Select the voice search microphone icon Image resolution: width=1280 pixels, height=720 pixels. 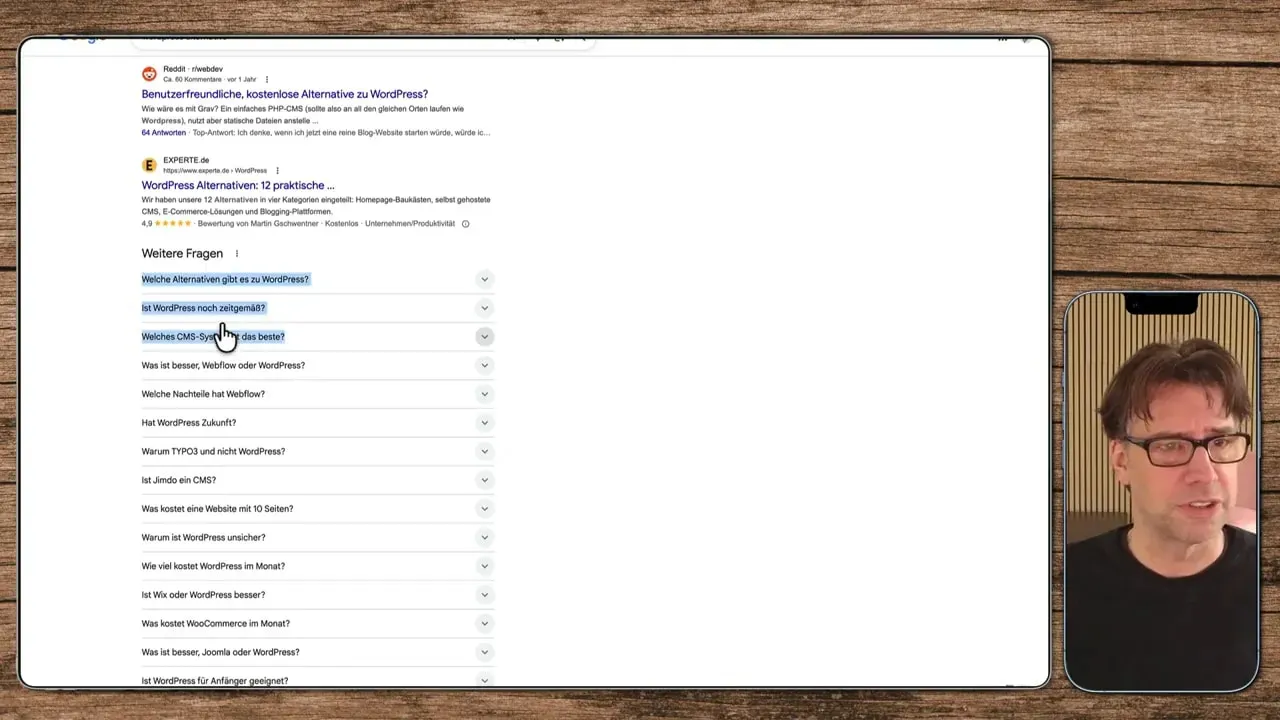536,37
